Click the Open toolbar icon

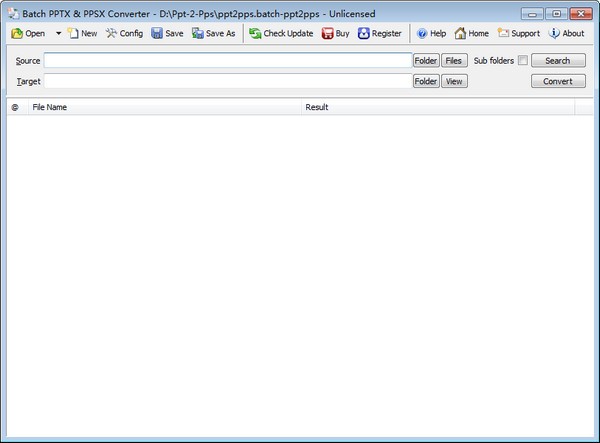(x=17, y=33)
